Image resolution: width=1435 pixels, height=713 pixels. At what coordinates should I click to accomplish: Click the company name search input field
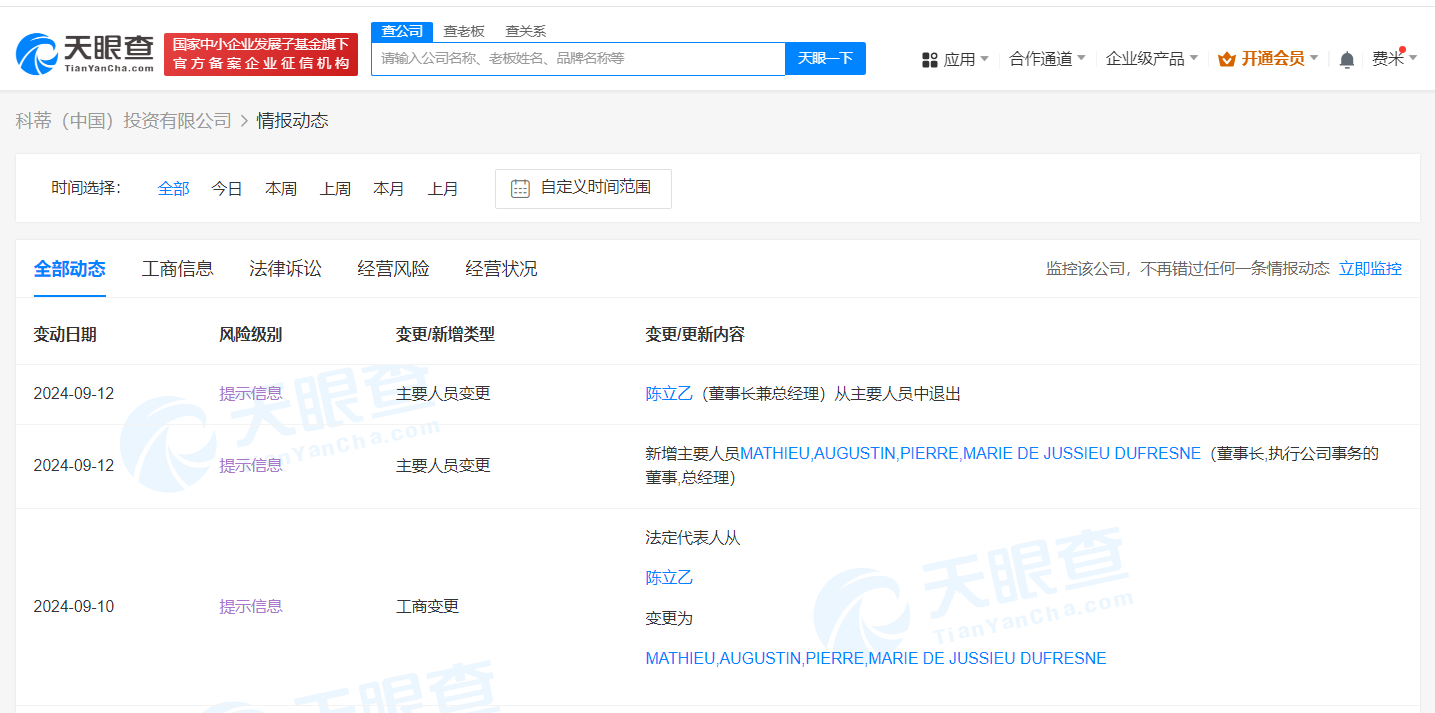click(578, 59)
